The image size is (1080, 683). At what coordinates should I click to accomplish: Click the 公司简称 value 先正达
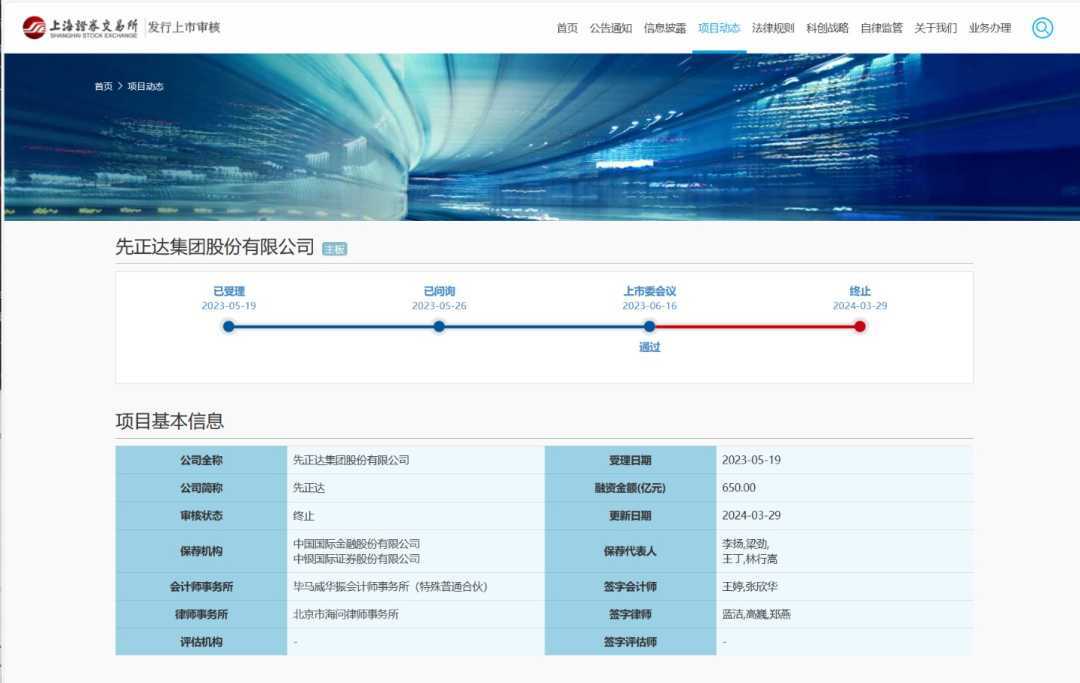(x=309, y=487)
